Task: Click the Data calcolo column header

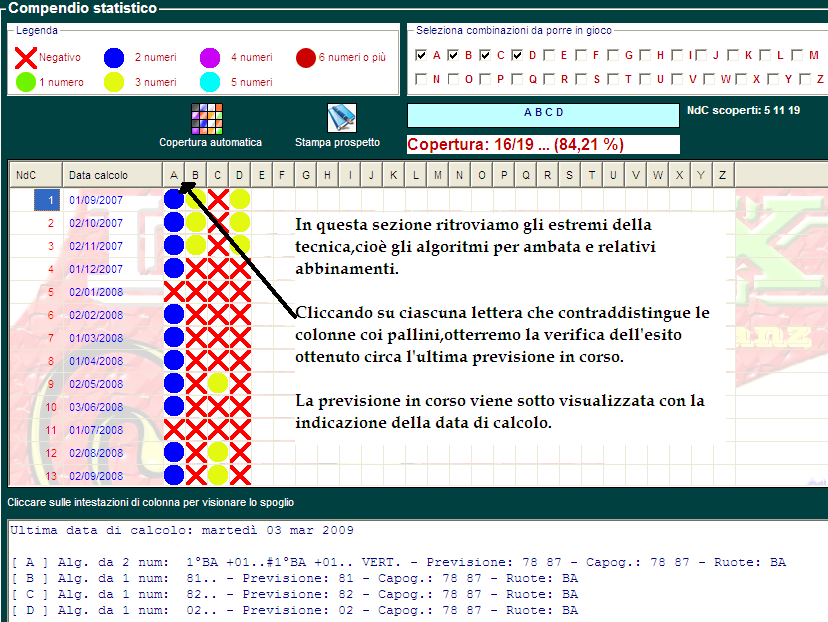Action: pyautogui.click(x=112, y=175)
